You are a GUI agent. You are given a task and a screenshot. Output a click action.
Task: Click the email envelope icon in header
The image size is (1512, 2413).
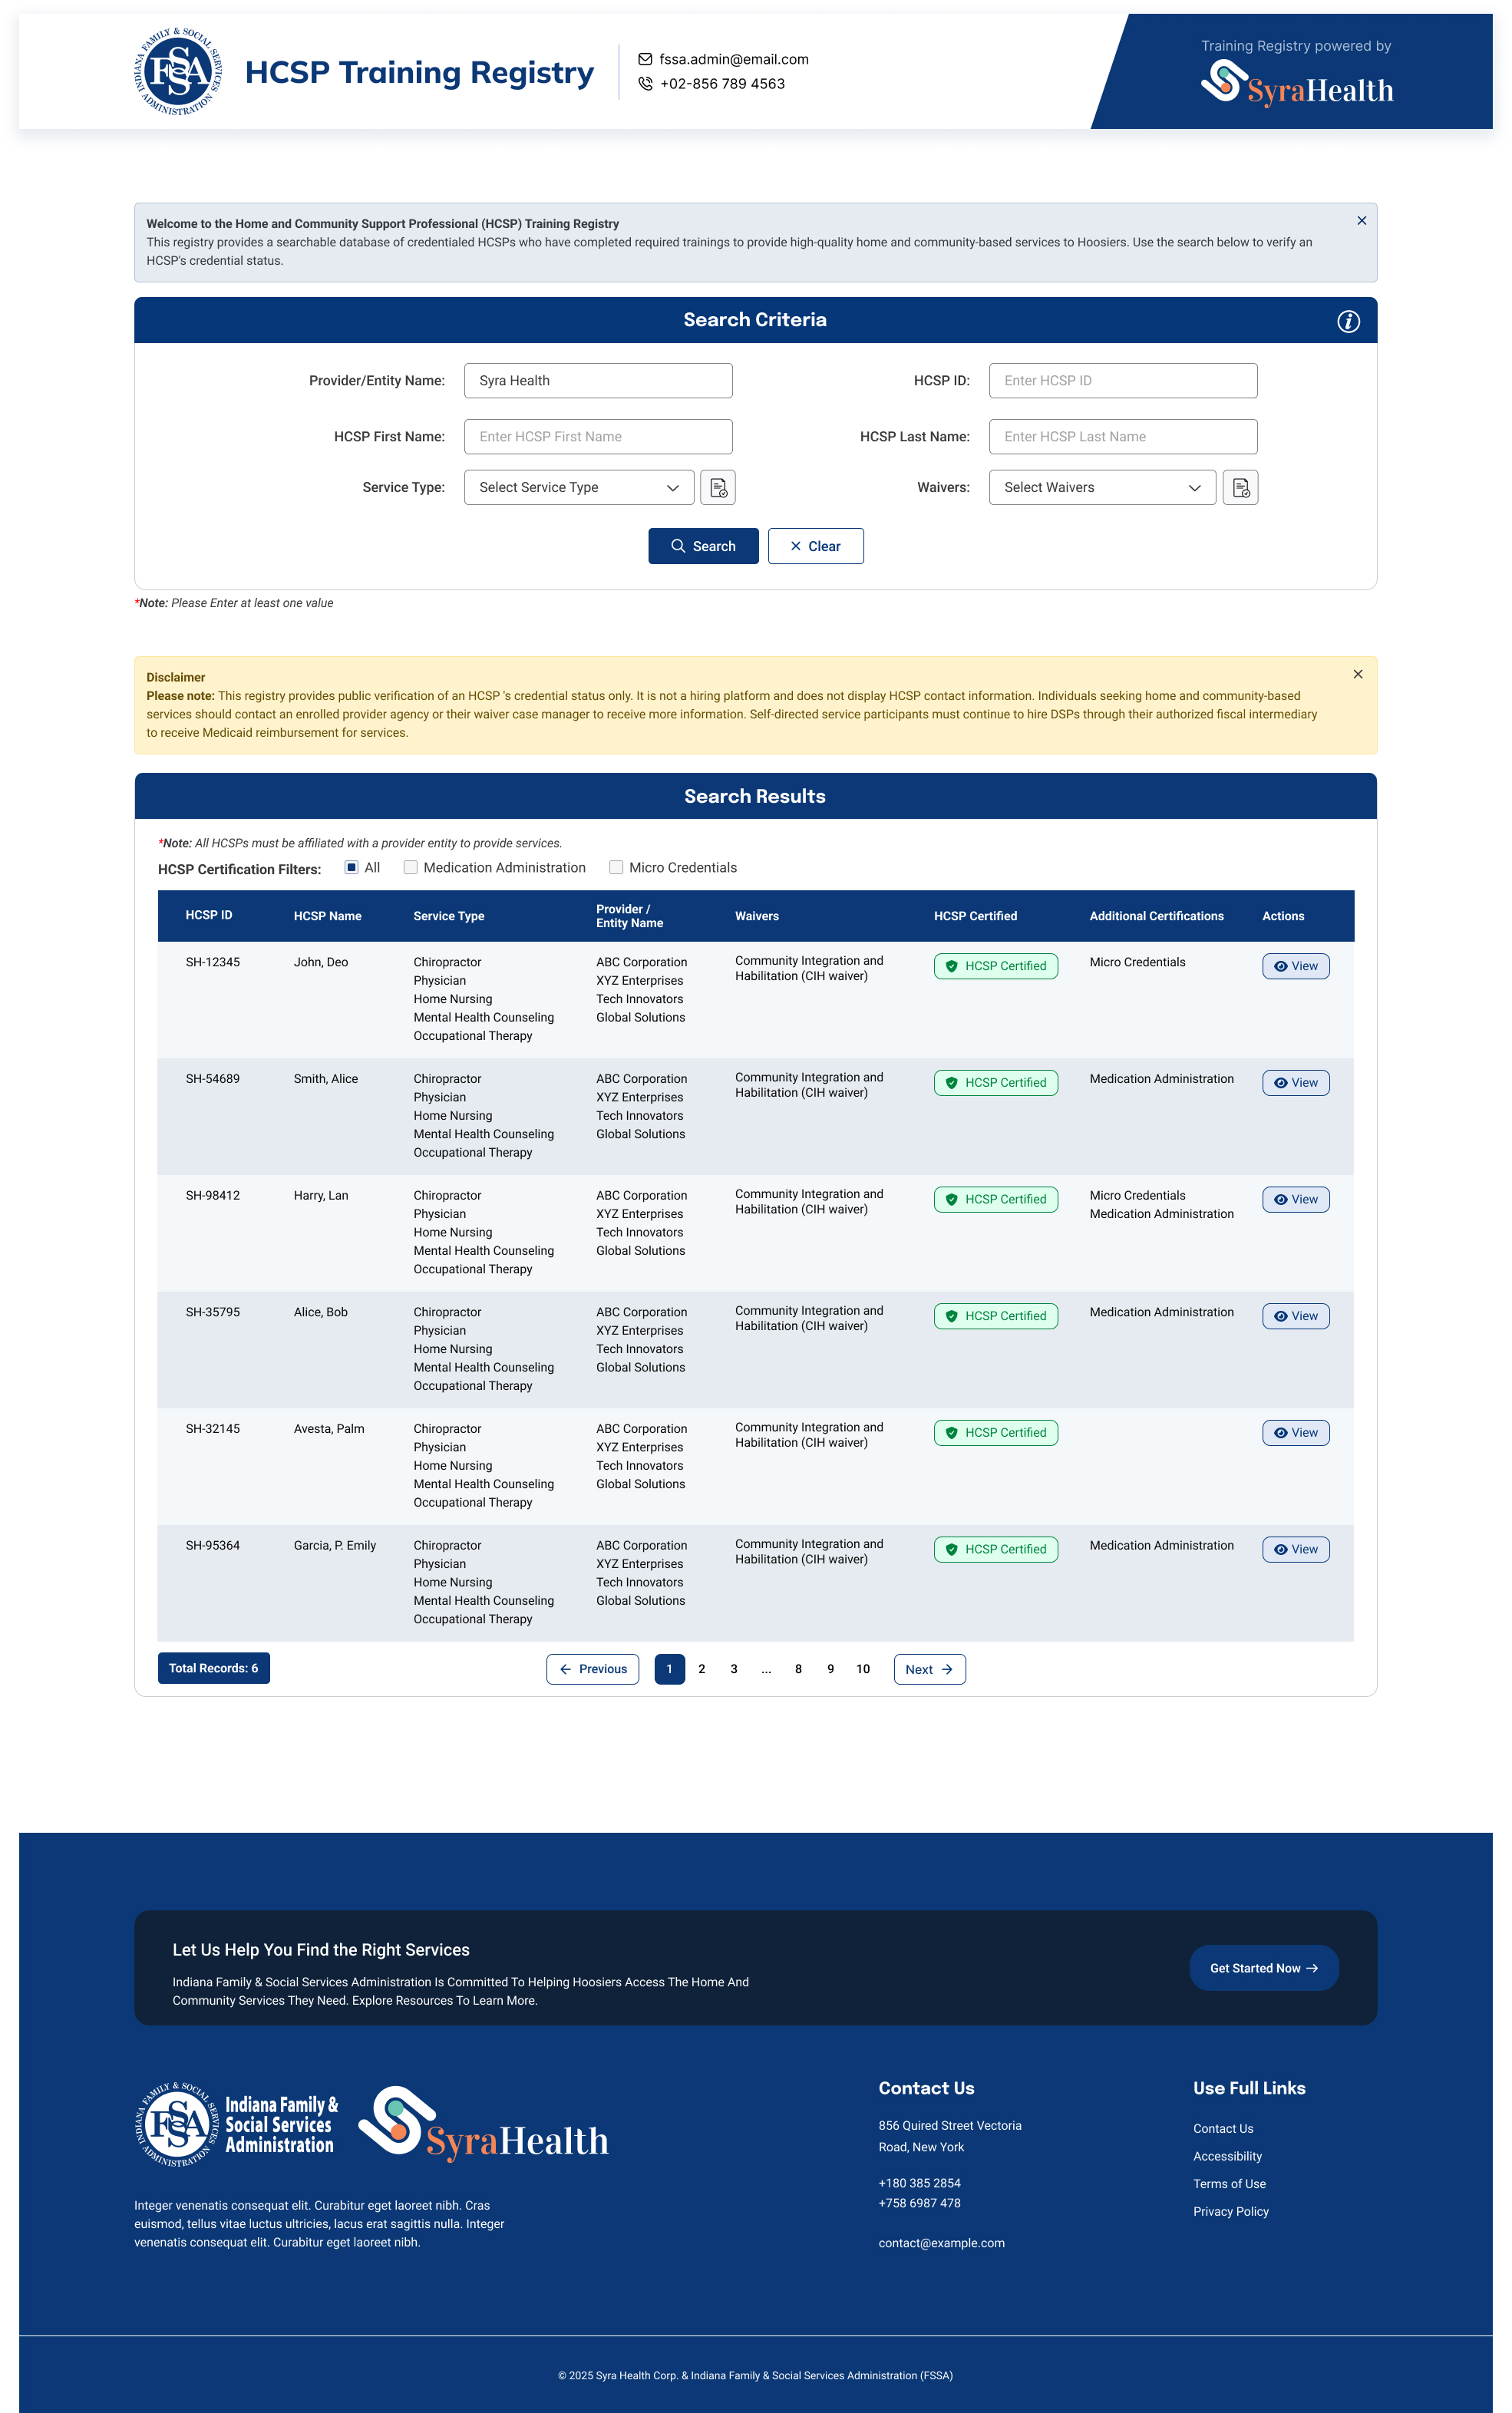click(645, 59)
